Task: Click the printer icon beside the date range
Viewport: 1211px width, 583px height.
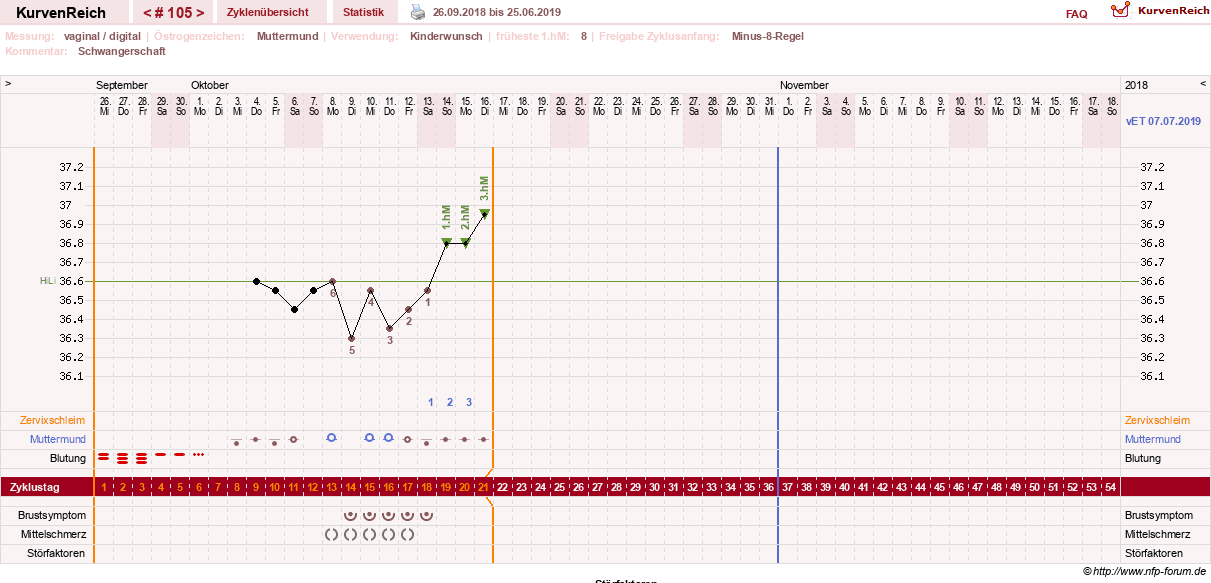Action: (x=418, y=13)
